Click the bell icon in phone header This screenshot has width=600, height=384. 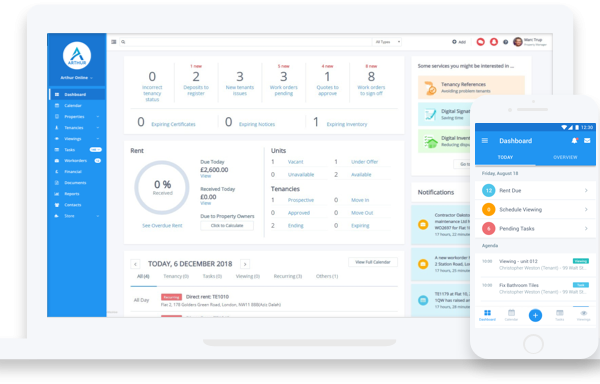click(574, 141)
